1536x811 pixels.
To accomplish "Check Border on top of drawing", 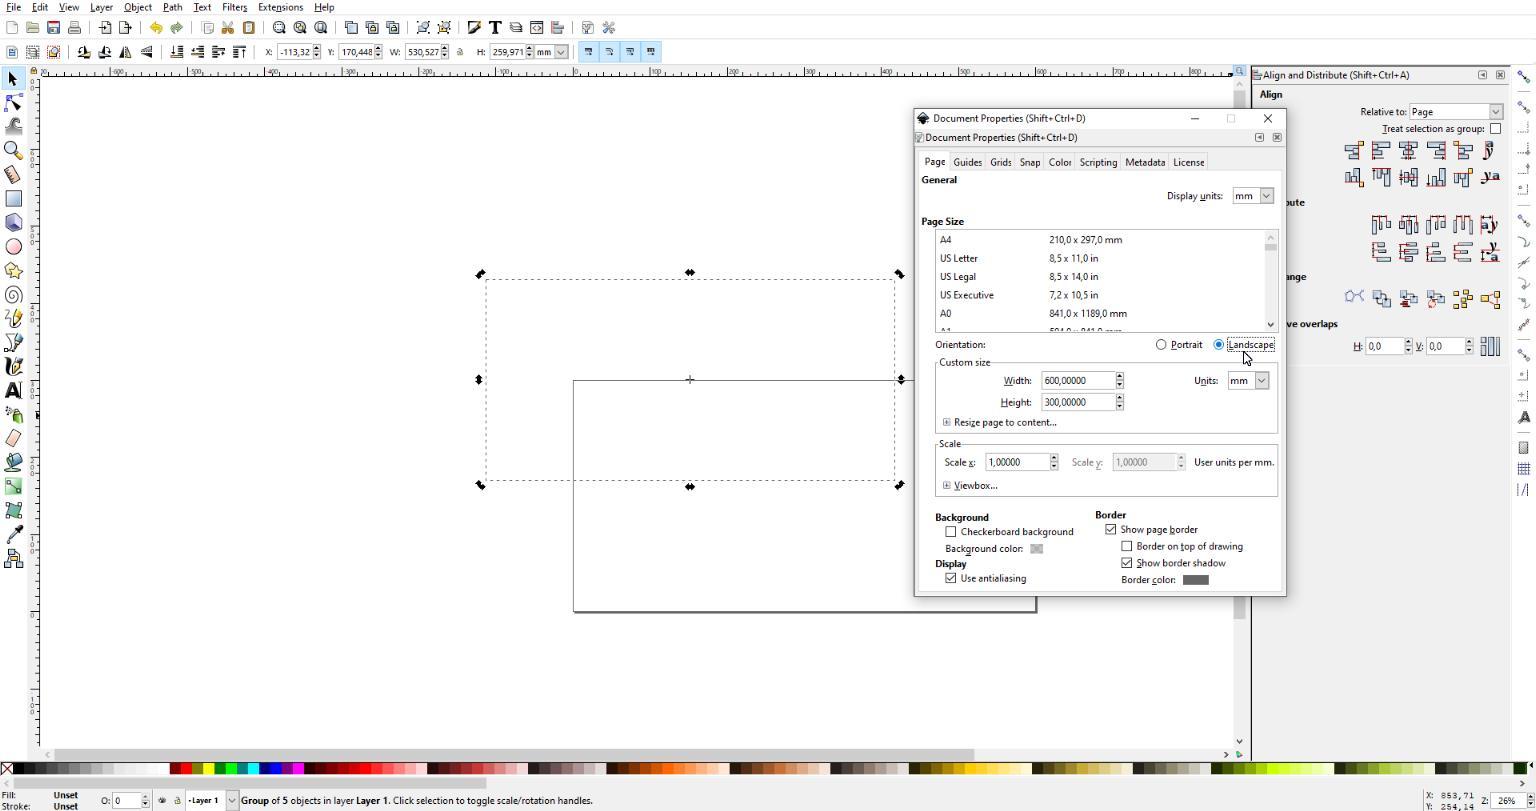I will (x=1127, y=547).
